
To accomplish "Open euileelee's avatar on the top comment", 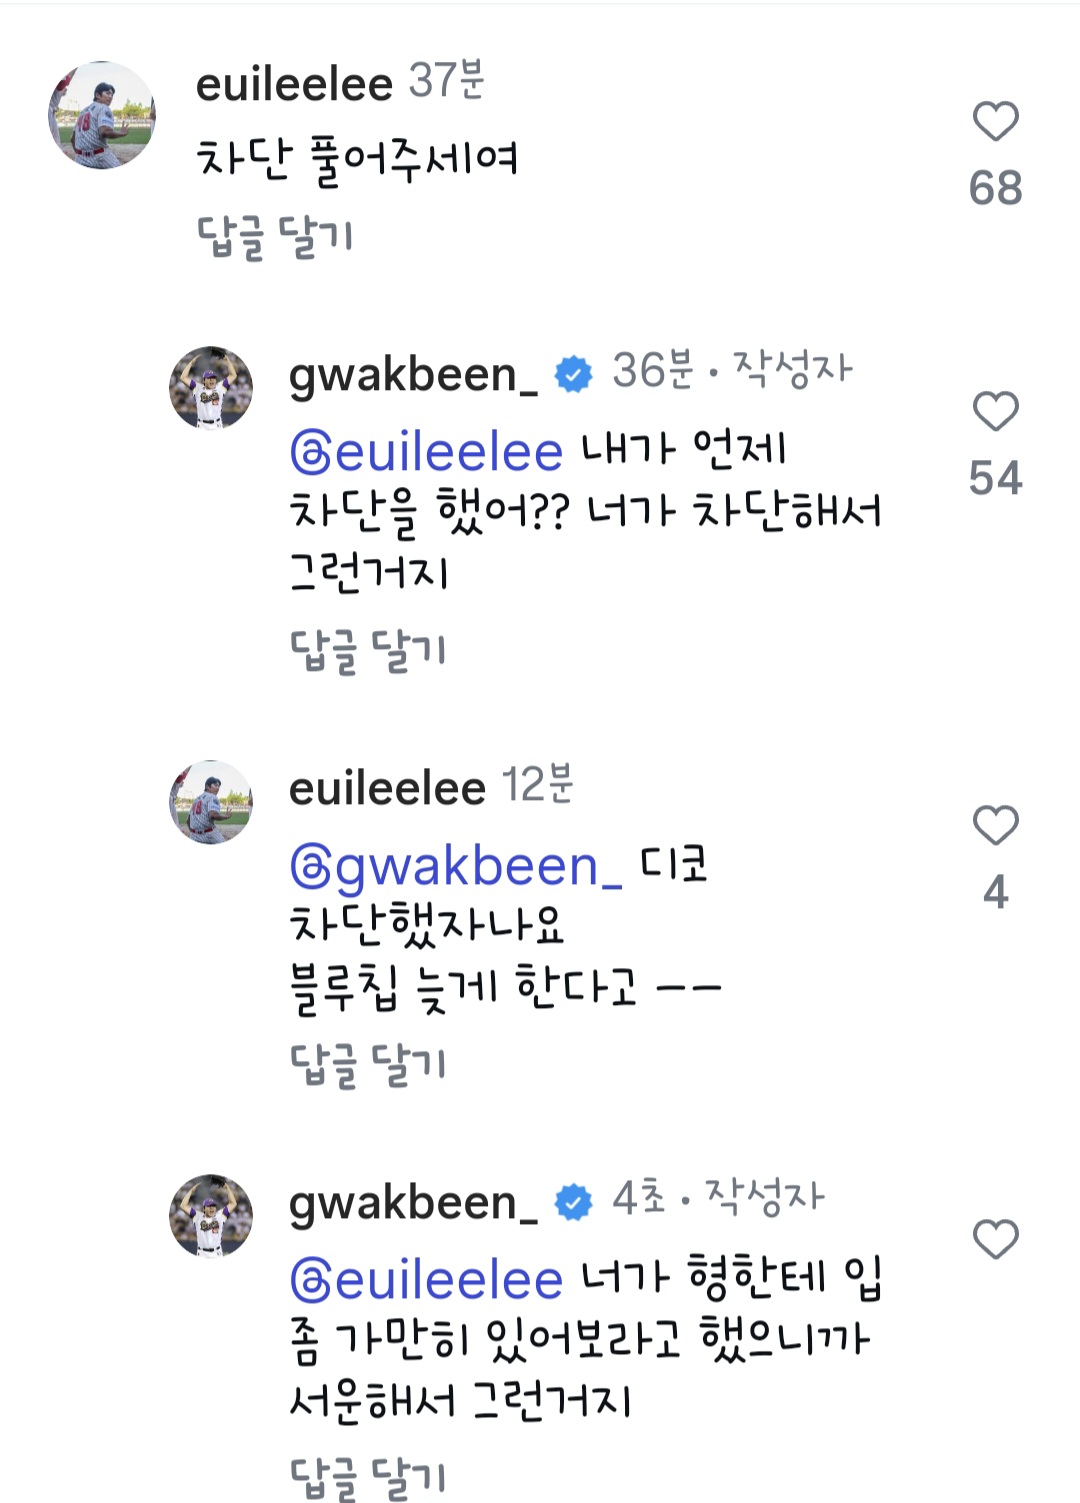I will (102, 115).
